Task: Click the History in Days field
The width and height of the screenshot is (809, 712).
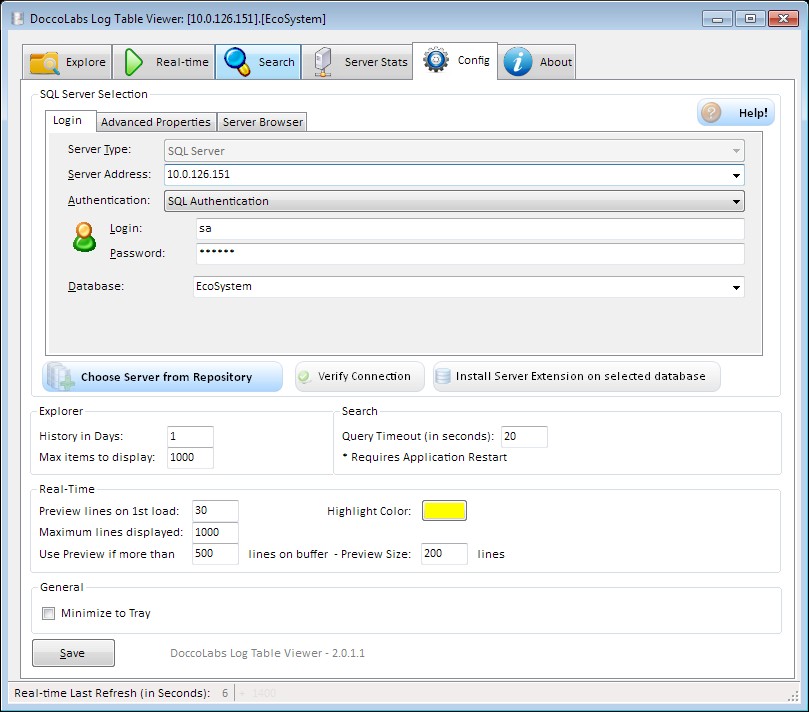Action: [x=190, y=436]
